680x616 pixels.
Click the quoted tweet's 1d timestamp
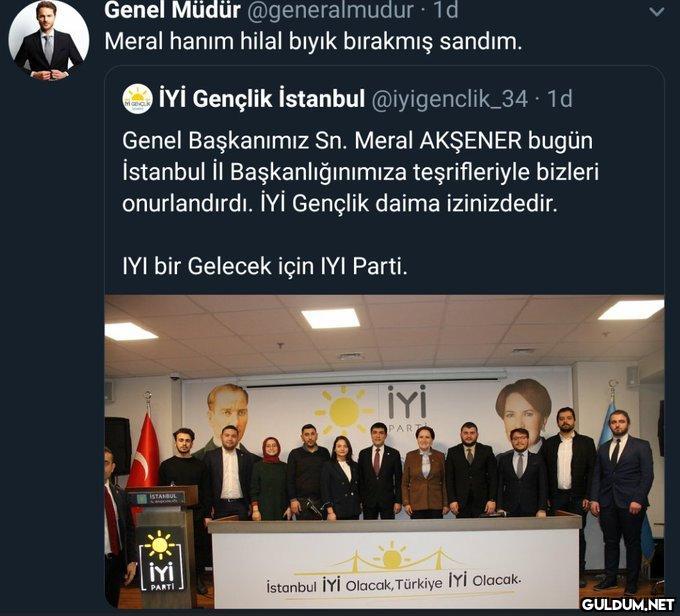tap(560, 99)
